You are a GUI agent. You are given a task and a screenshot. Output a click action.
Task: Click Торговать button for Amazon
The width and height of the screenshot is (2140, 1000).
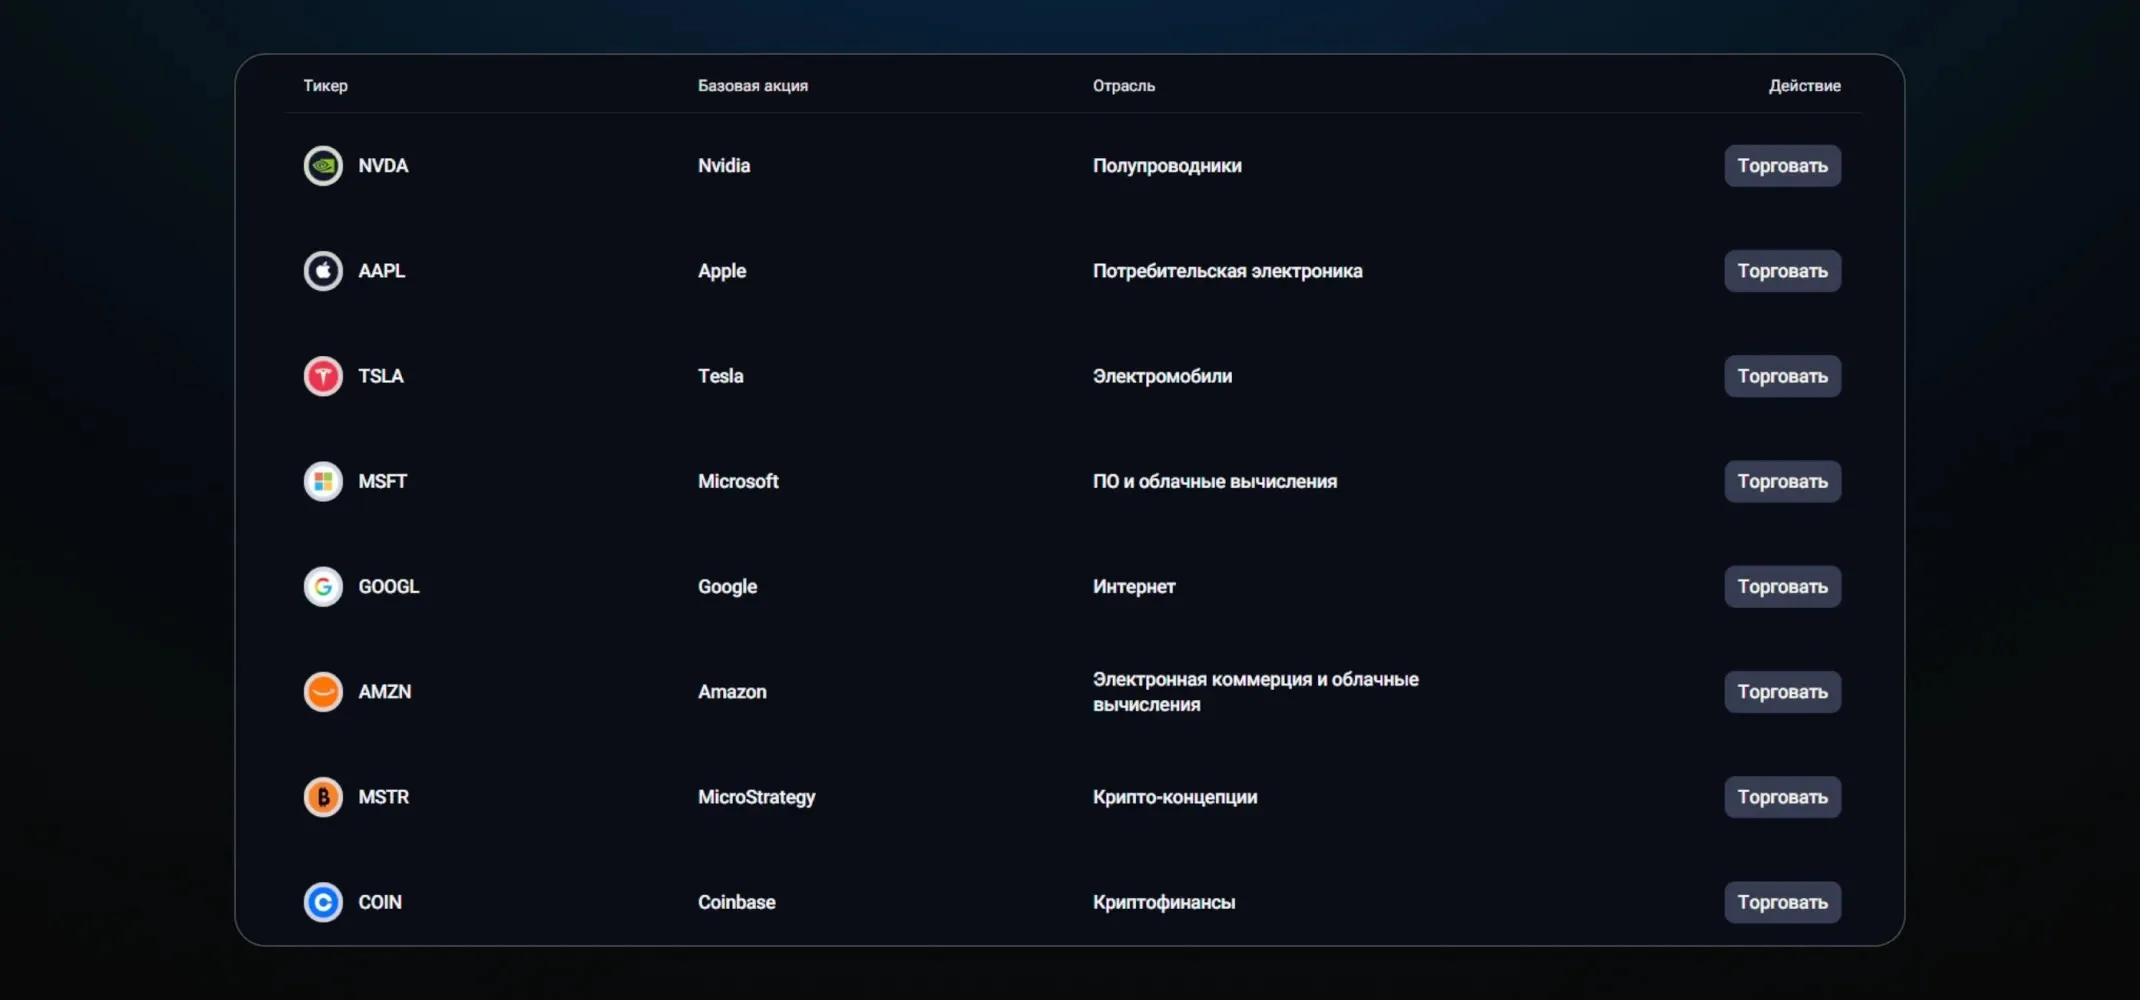(1782, 692)
